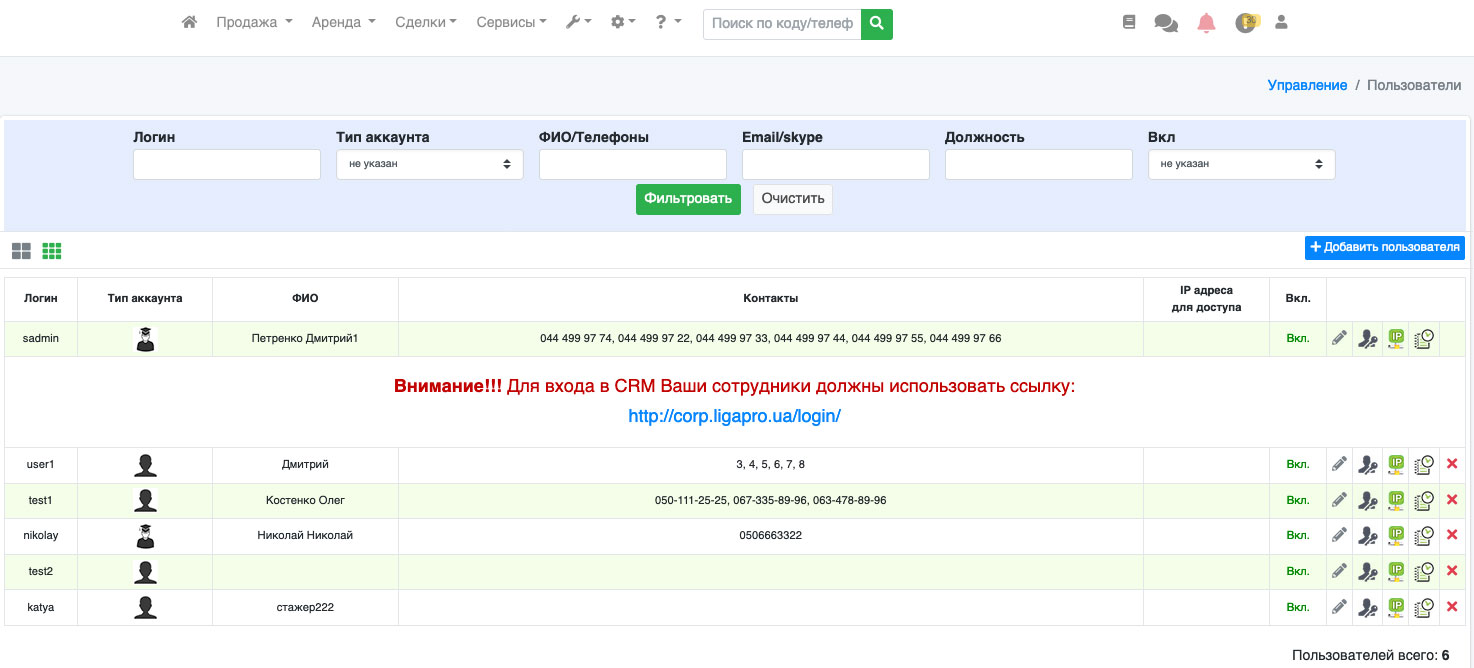Screen dimensions: 1474x668
Task: Open the Тип аккаунта dropdown filter
Action: 429,164
